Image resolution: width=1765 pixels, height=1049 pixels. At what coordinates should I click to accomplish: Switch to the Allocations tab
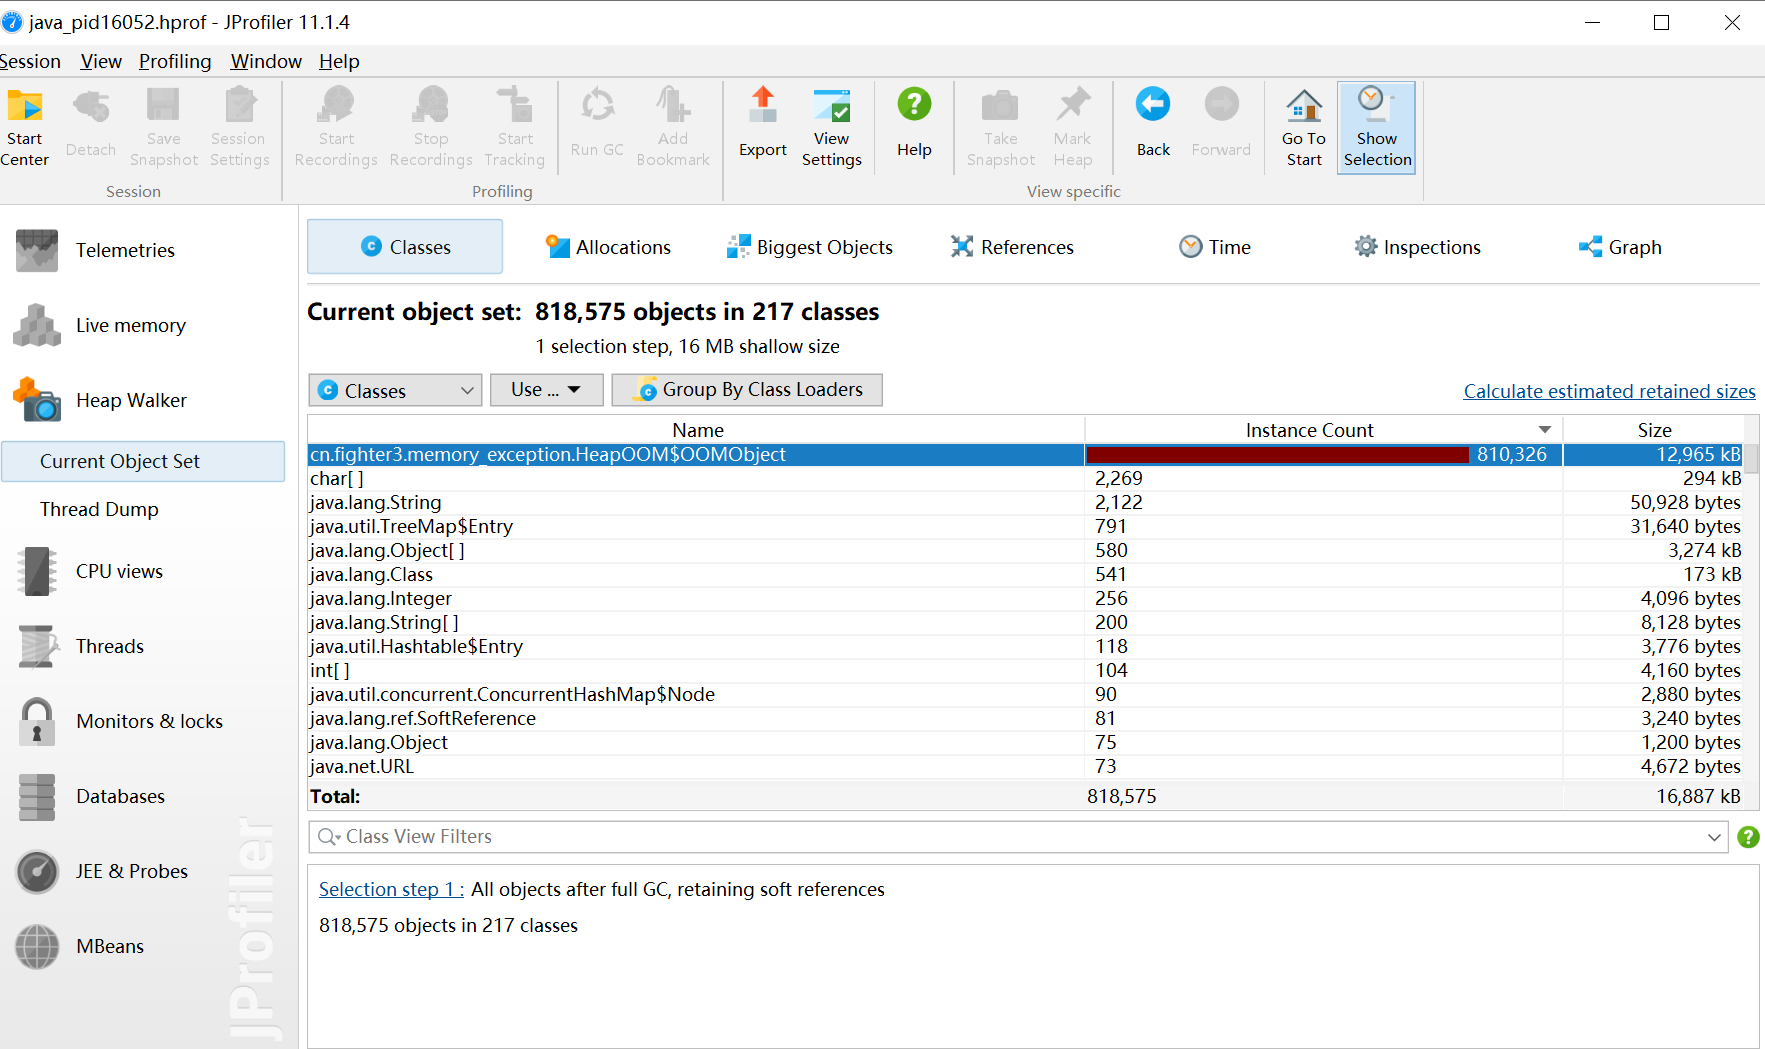point(608,246)
